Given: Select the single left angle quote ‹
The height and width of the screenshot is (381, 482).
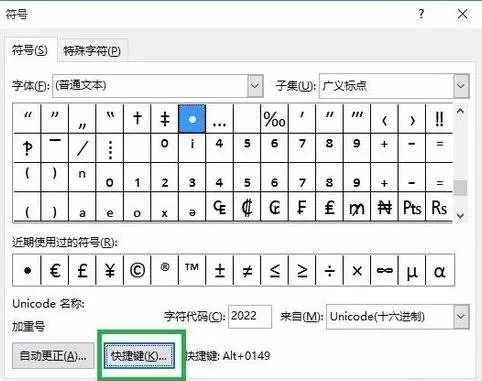Looking at the screenshot, I should pos(384,119).
